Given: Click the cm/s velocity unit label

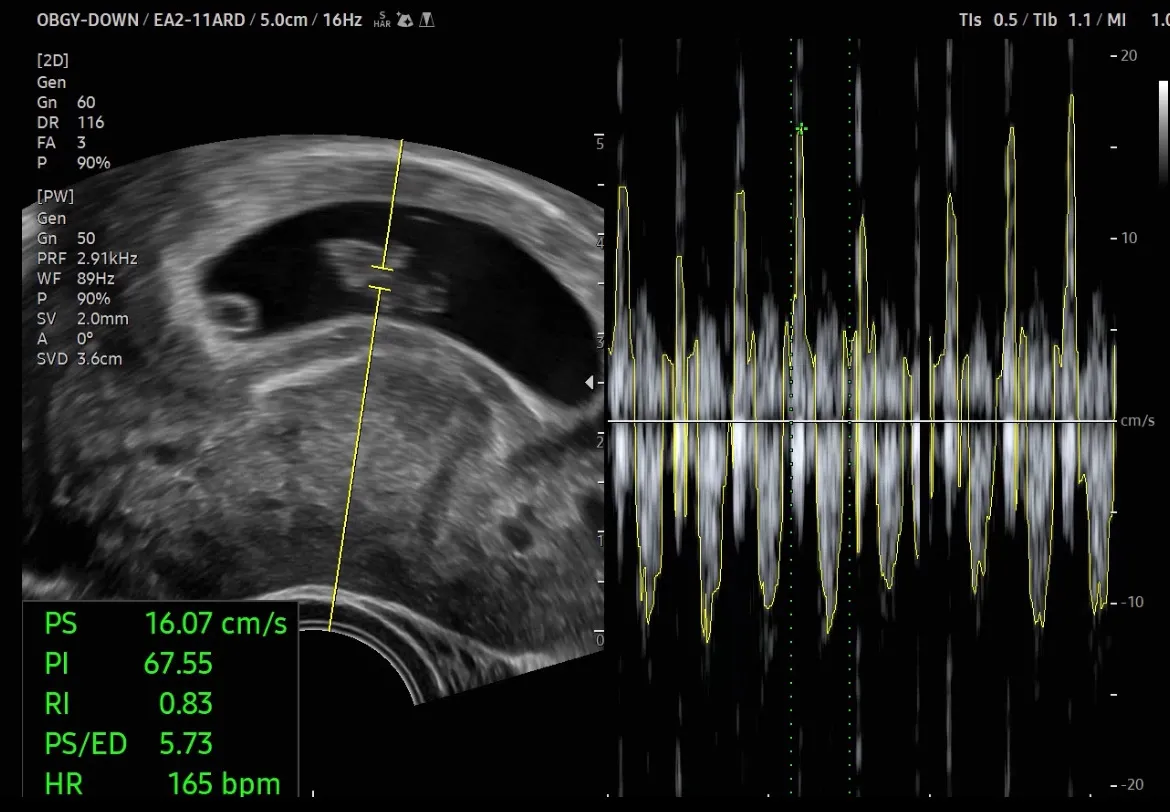Looking at the screenshot, I should click(x=1138, y=421).
